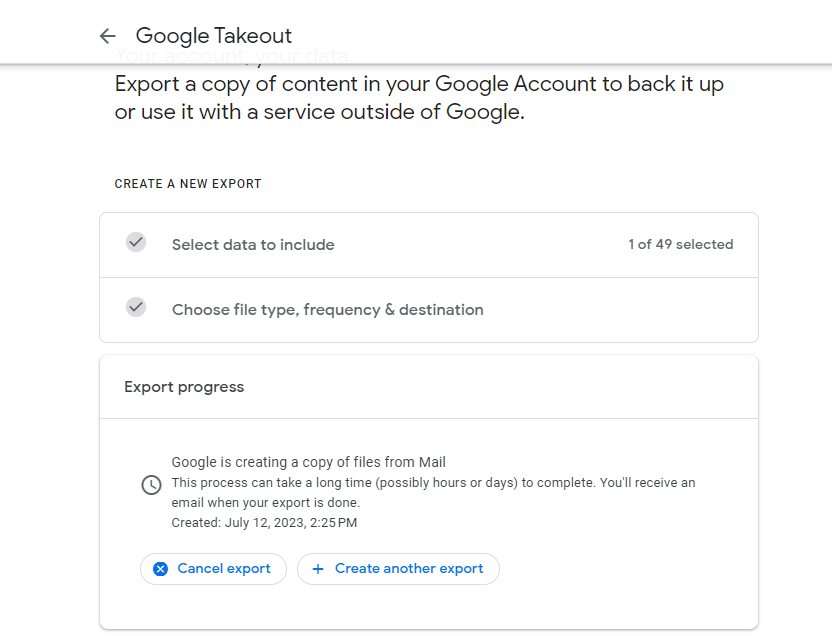The width and height of the screenshot is (832, 636).
Task: Click the email when export is done line
Action: point(266,503)
